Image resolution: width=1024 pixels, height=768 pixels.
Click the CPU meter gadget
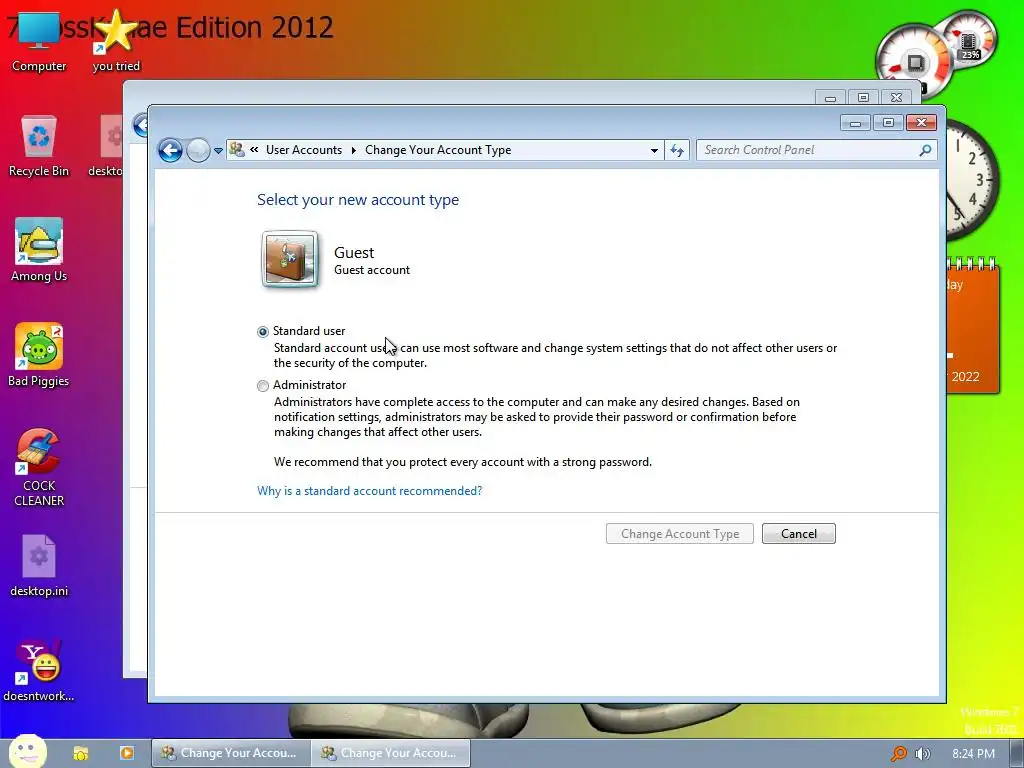916,62
